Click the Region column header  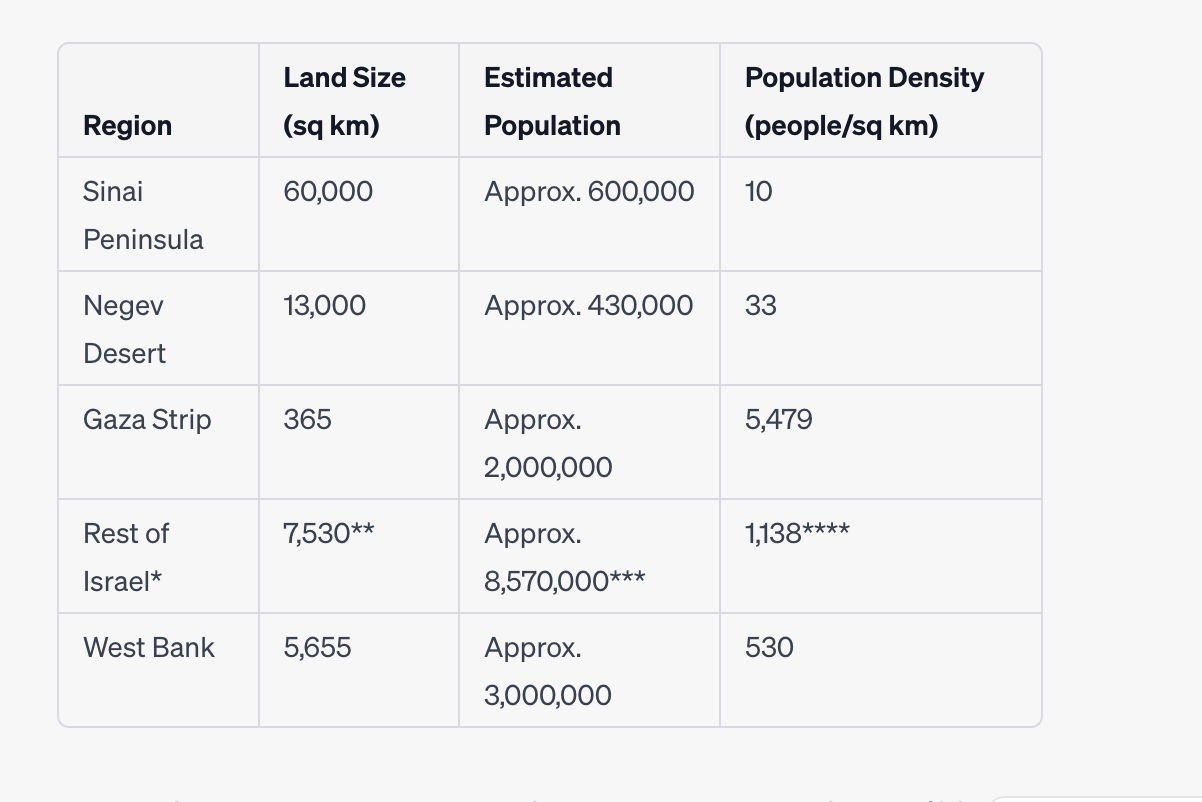click(128, 126)
